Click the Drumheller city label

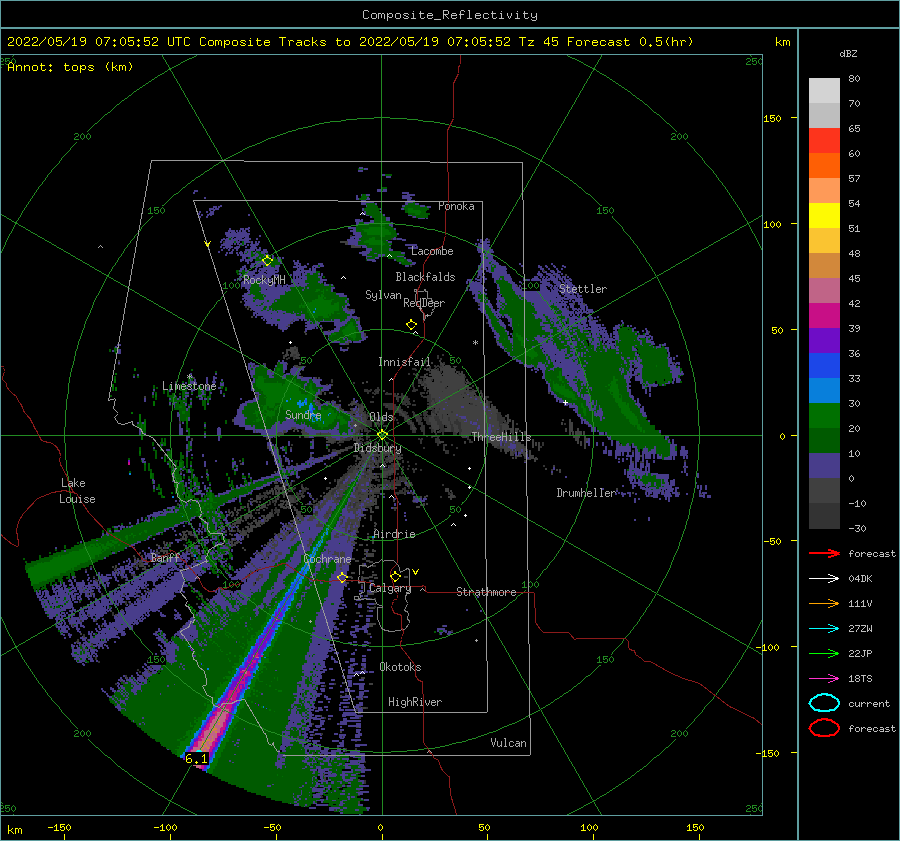click(x=586, y=493)
